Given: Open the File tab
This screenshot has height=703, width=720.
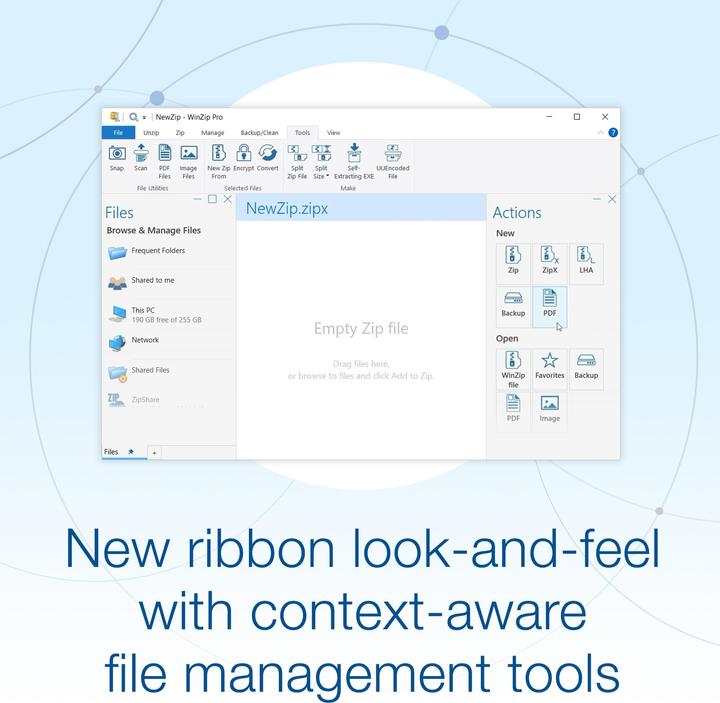Looking at the screenshot, I should (118, 132).
